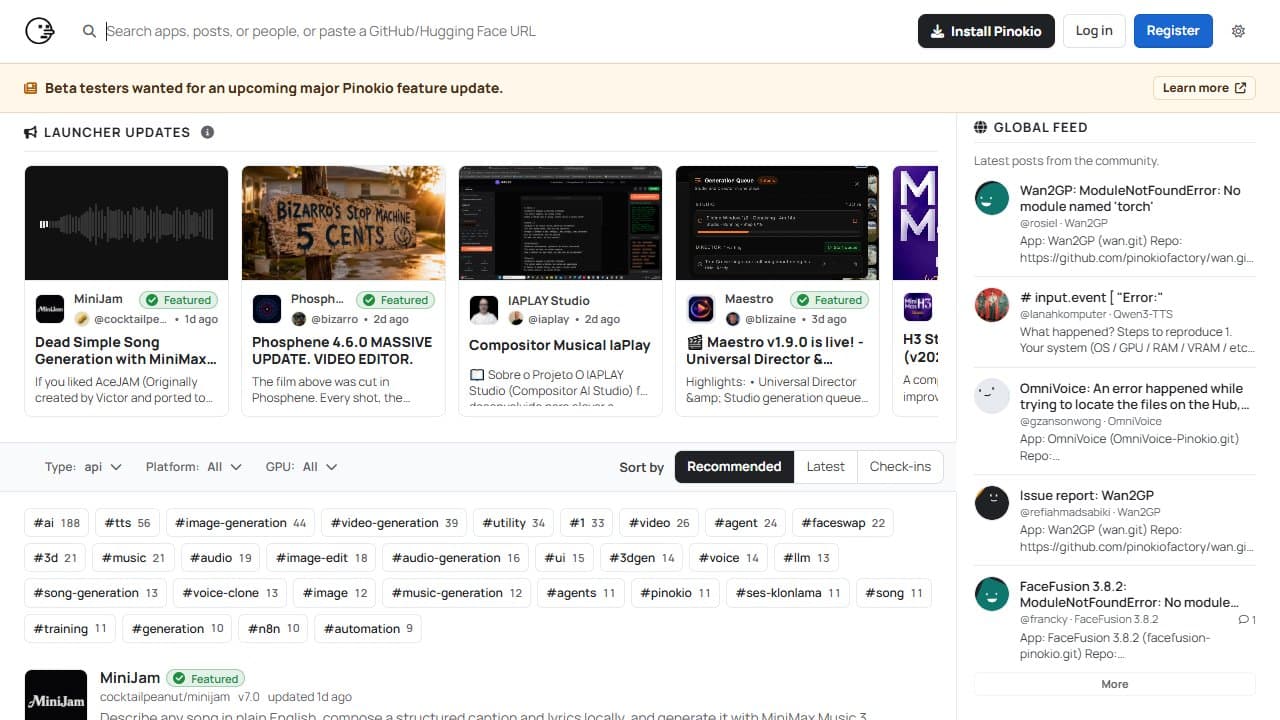Viewport: 1280px width, 720px height.
Task: Open the Wan2GP ModuleNotFoundError post
Action: (x=1130, y=198)
